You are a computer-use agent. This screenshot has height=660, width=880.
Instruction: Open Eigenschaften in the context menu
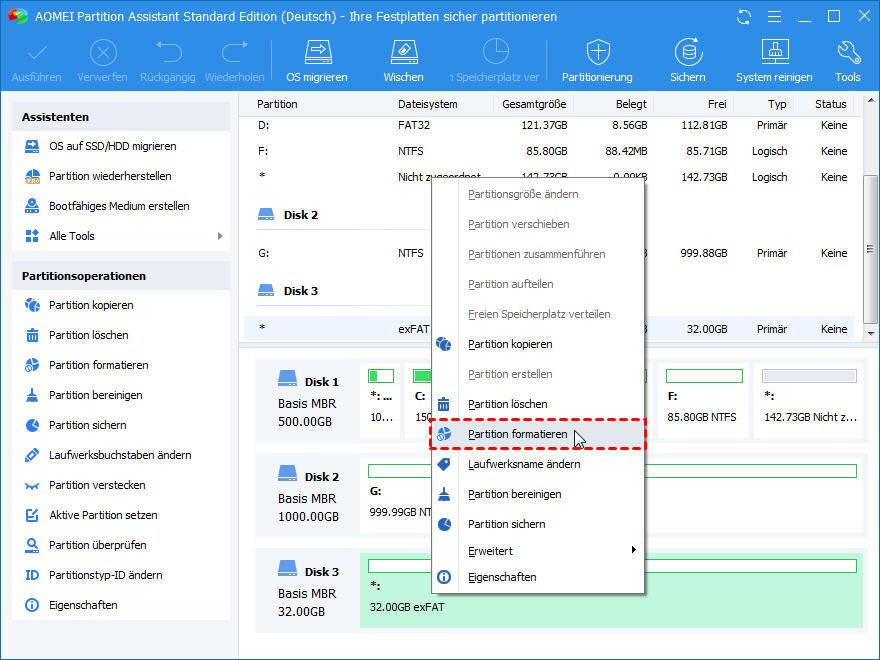coord(538,577)
